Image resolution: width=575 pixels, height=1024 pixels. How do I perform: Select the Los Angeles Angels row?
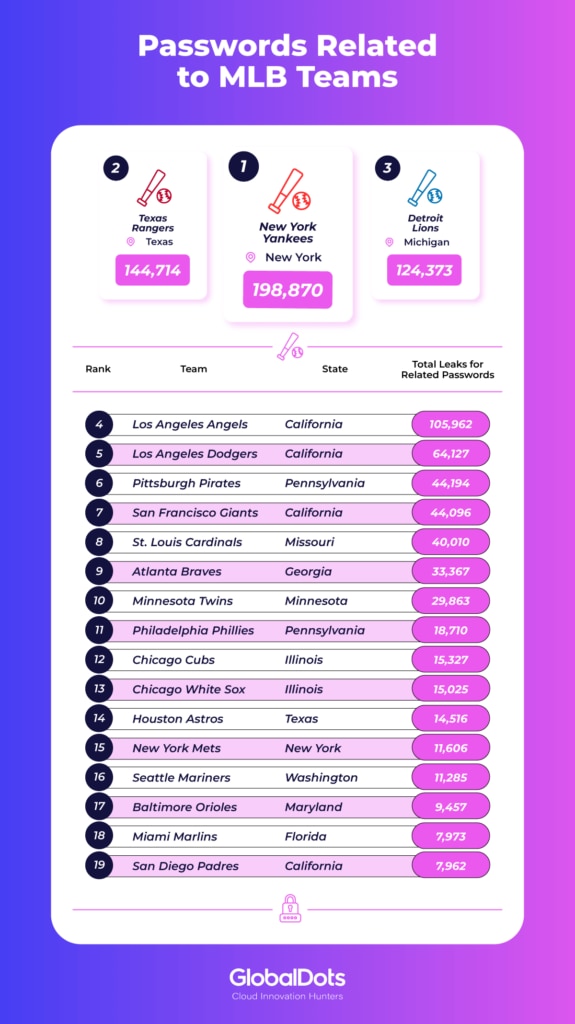288,424
